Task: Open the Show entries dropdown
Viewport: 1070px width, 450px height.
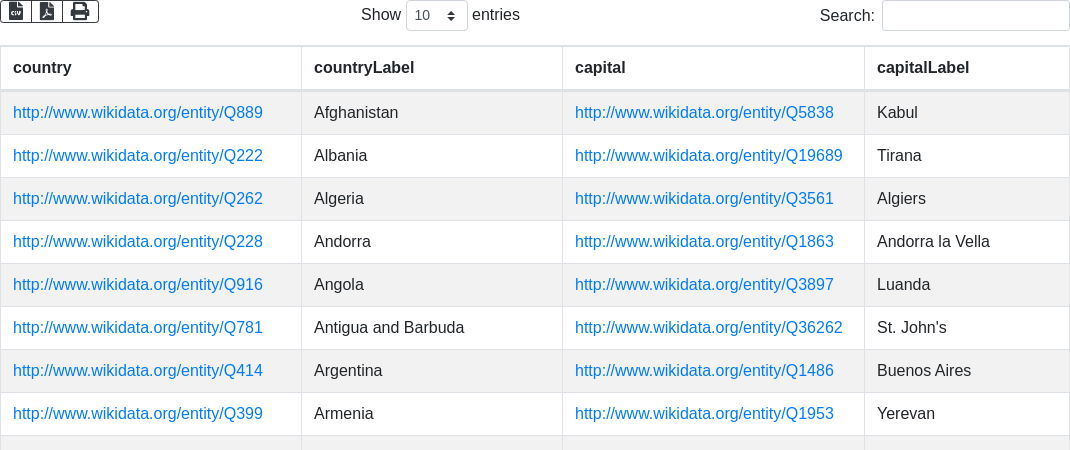Action: coord(436,15)
